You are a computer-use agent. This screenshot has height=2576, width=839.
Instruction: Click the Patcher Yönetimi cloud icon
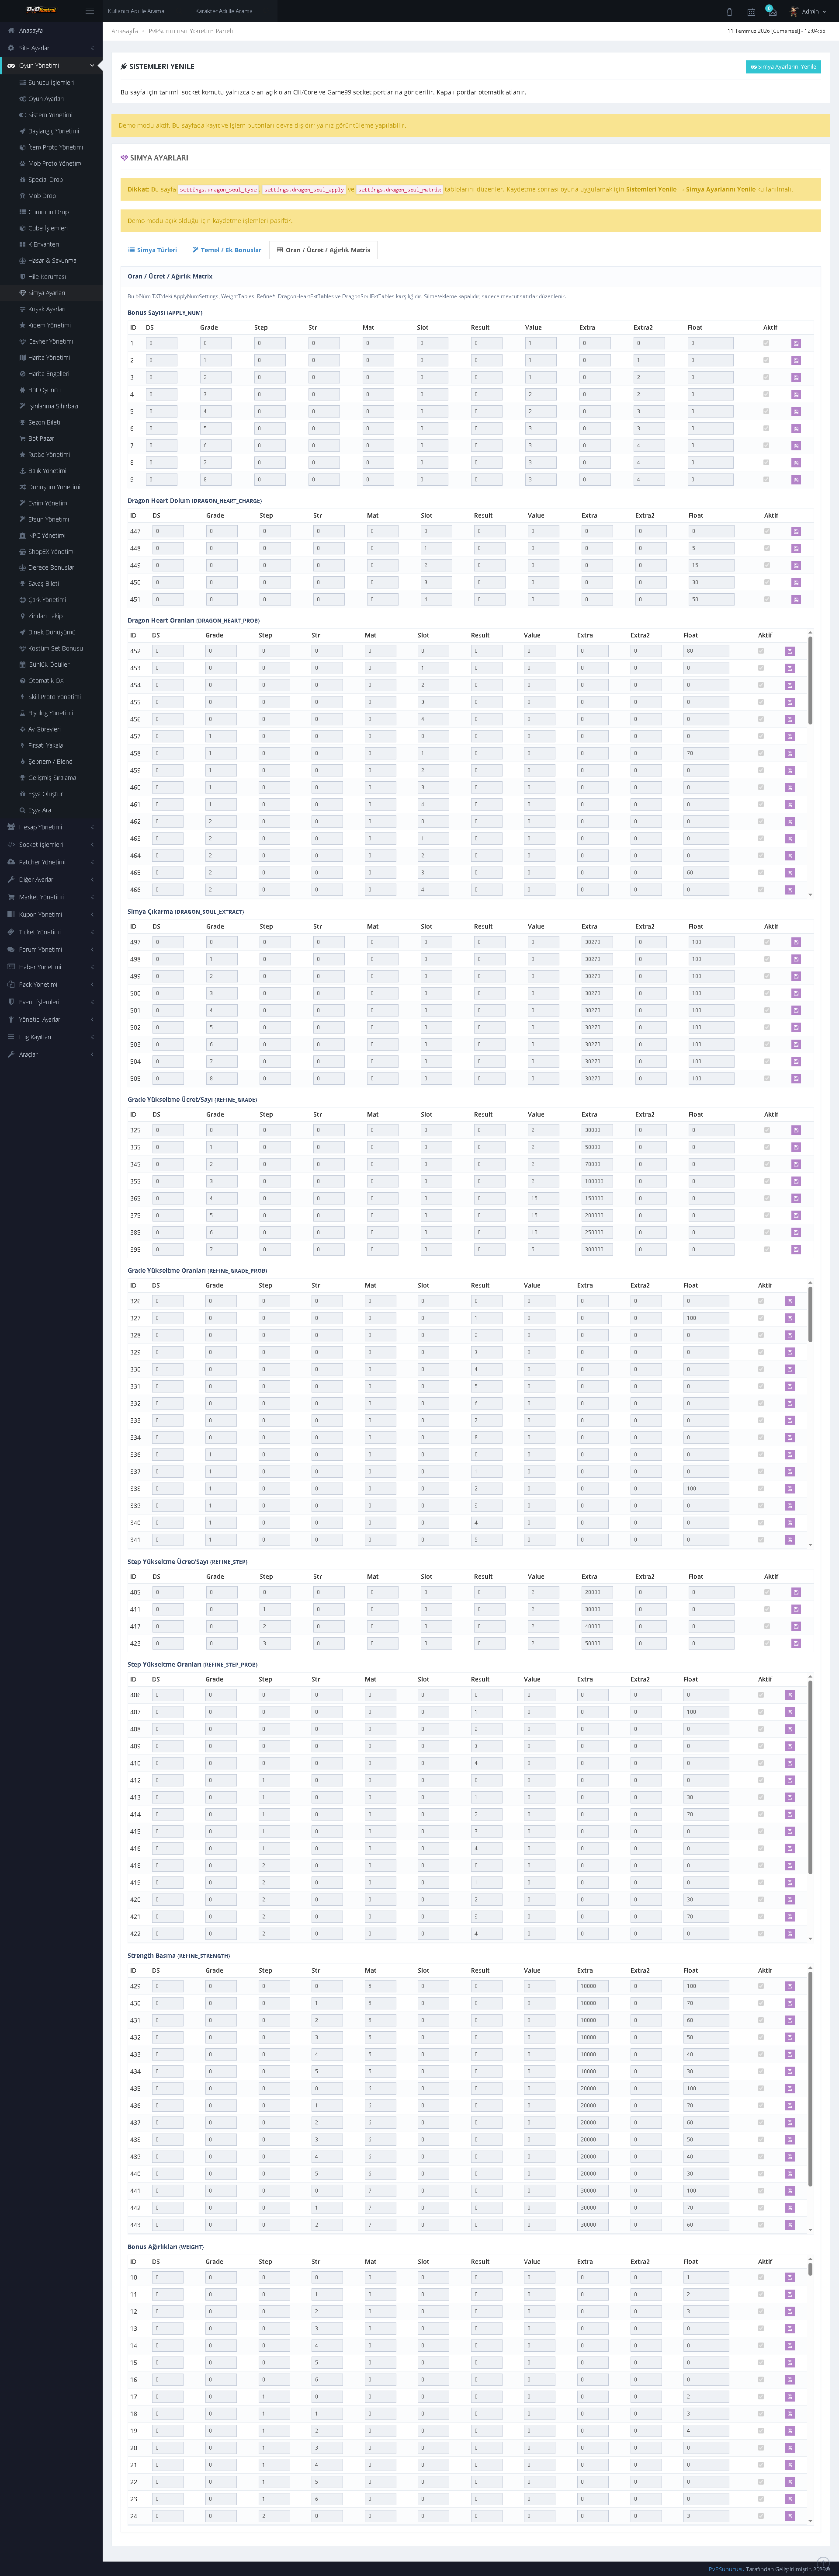(x=11, y=862)
